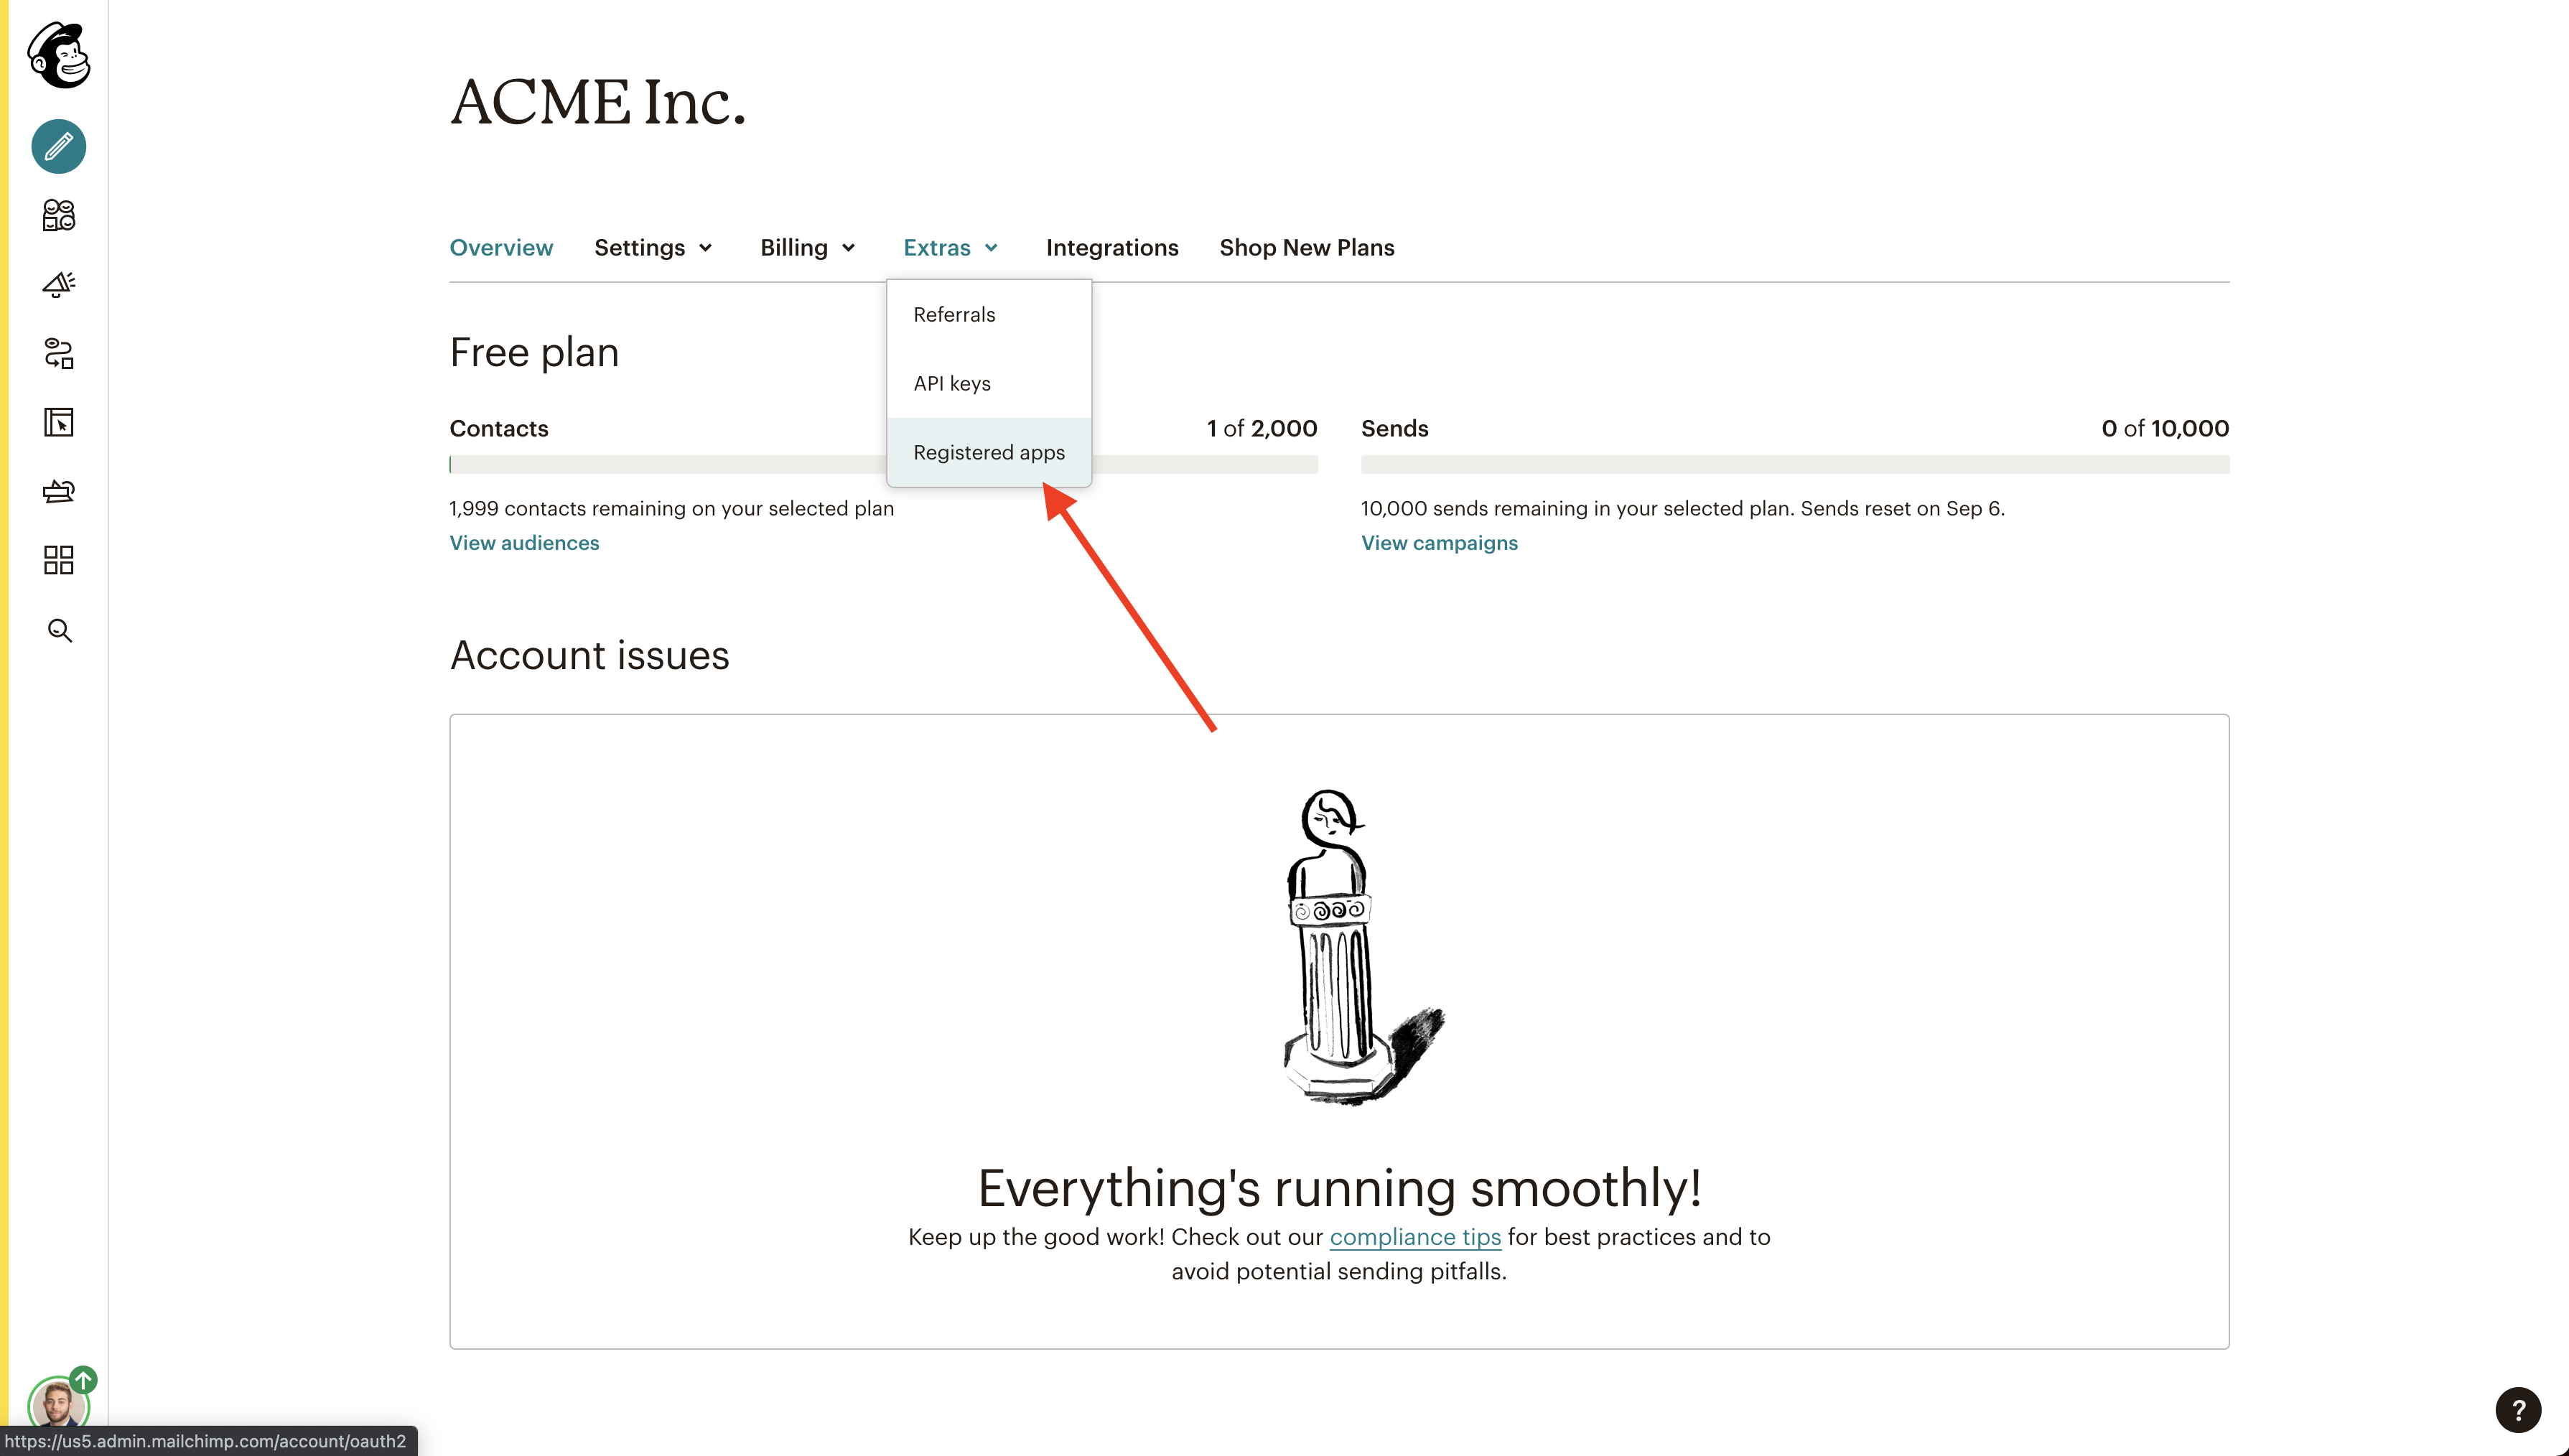Click the View audiences link
Image resolution: width=2569 pixels, height=1456 pixels.
[x=524, y=543]
